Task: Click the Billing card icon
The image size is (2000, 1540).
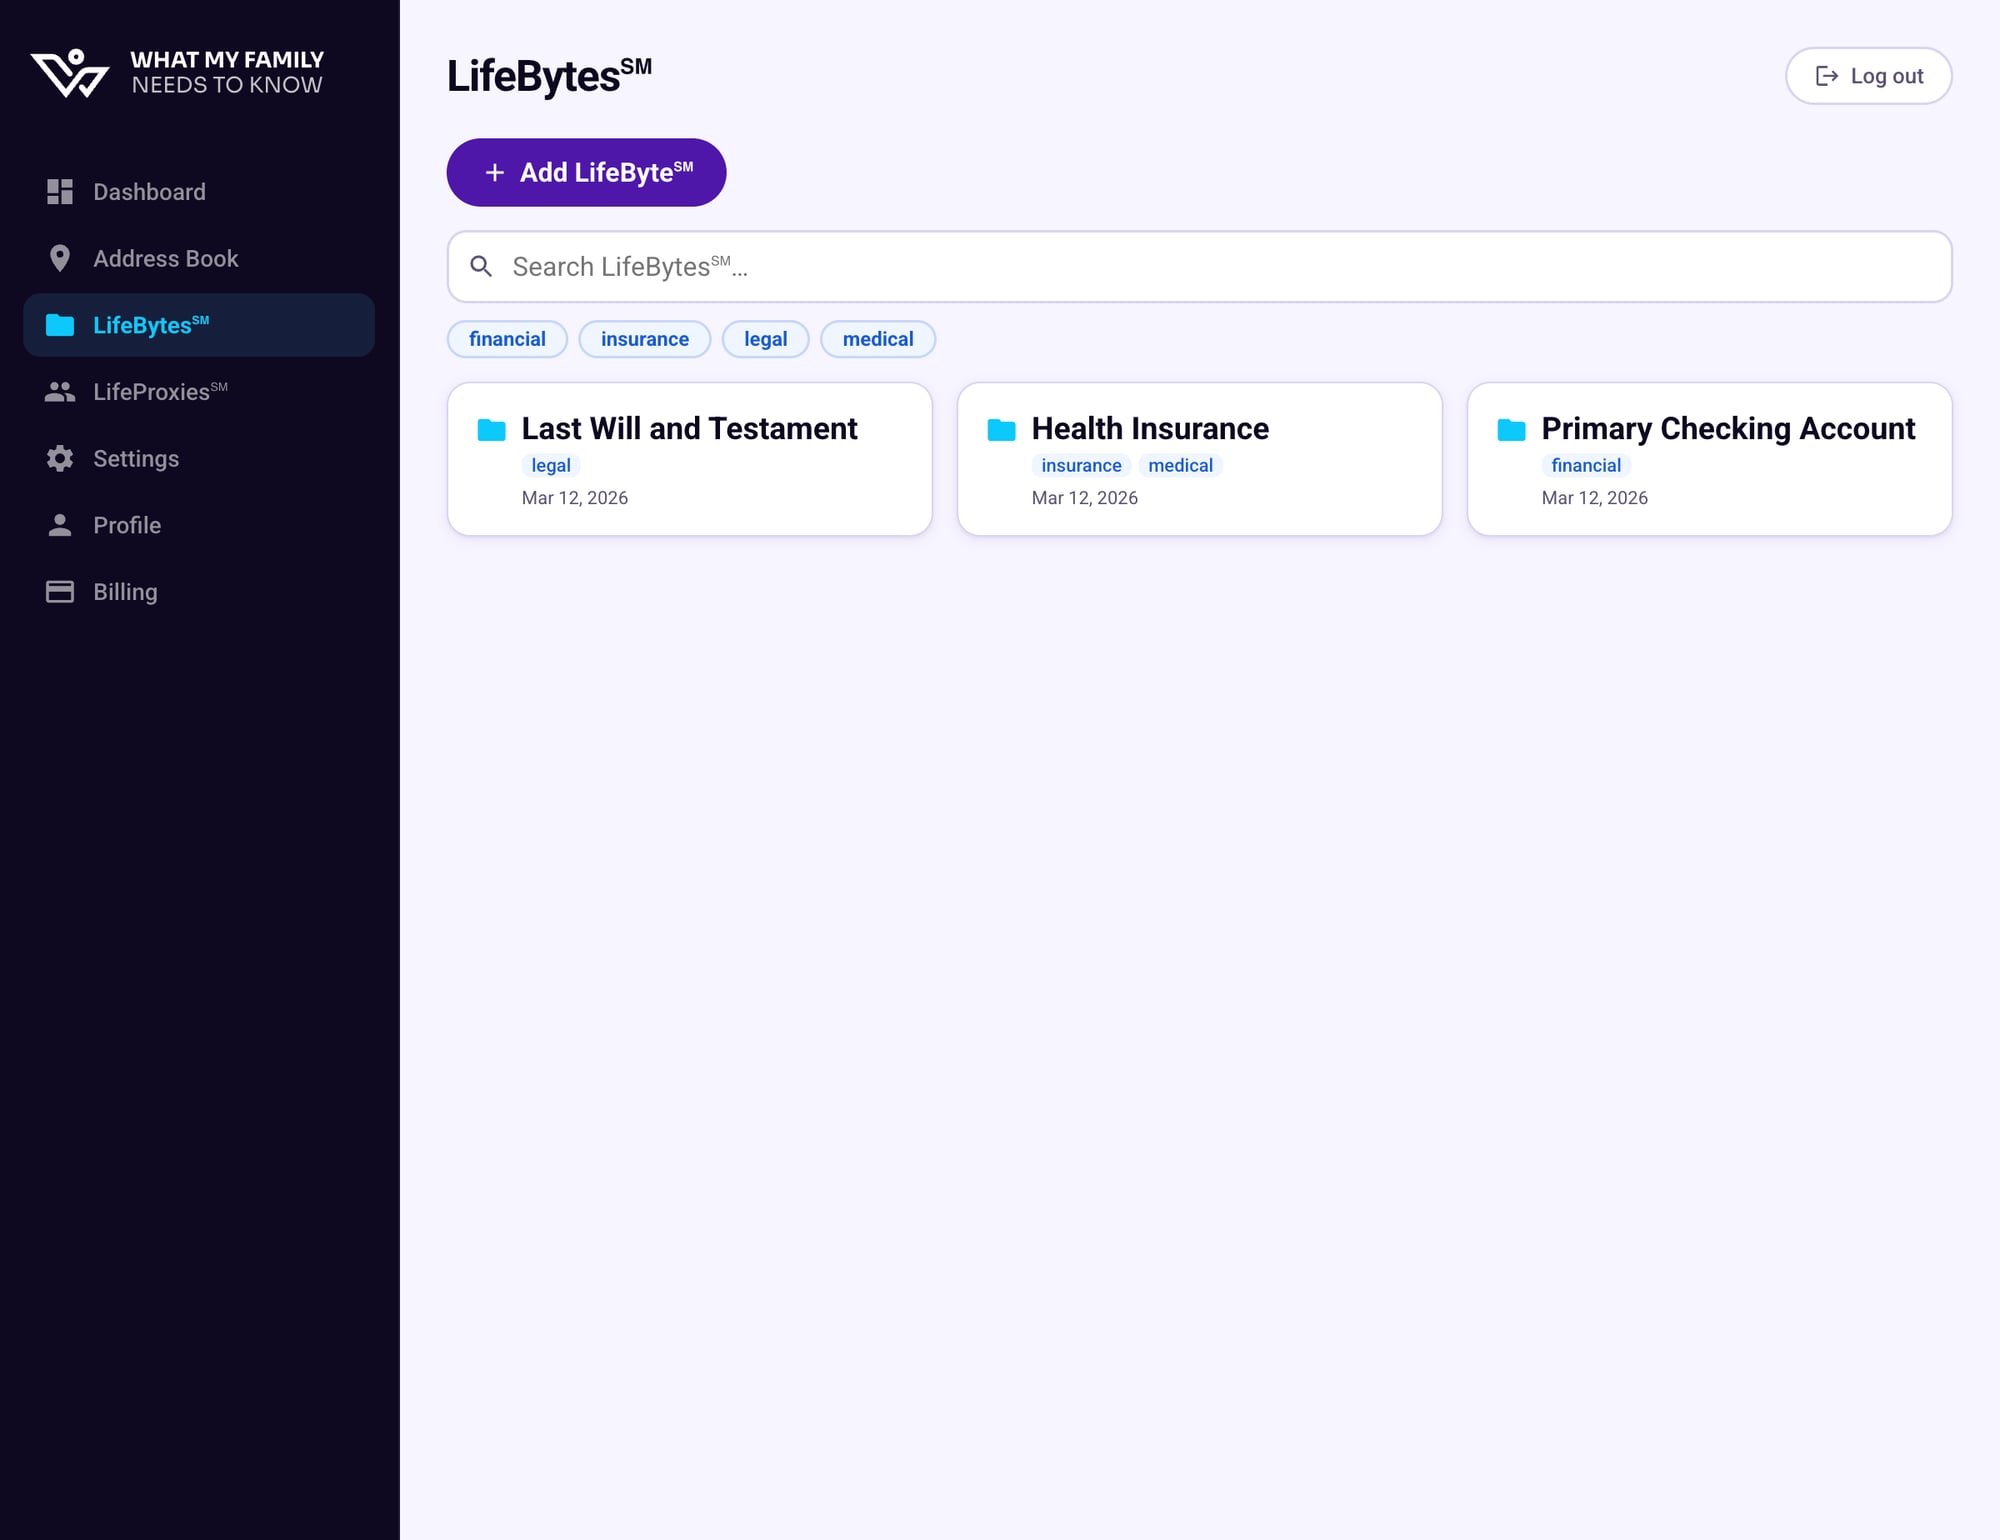Action: pyautogui.click(x=59, y=591)
